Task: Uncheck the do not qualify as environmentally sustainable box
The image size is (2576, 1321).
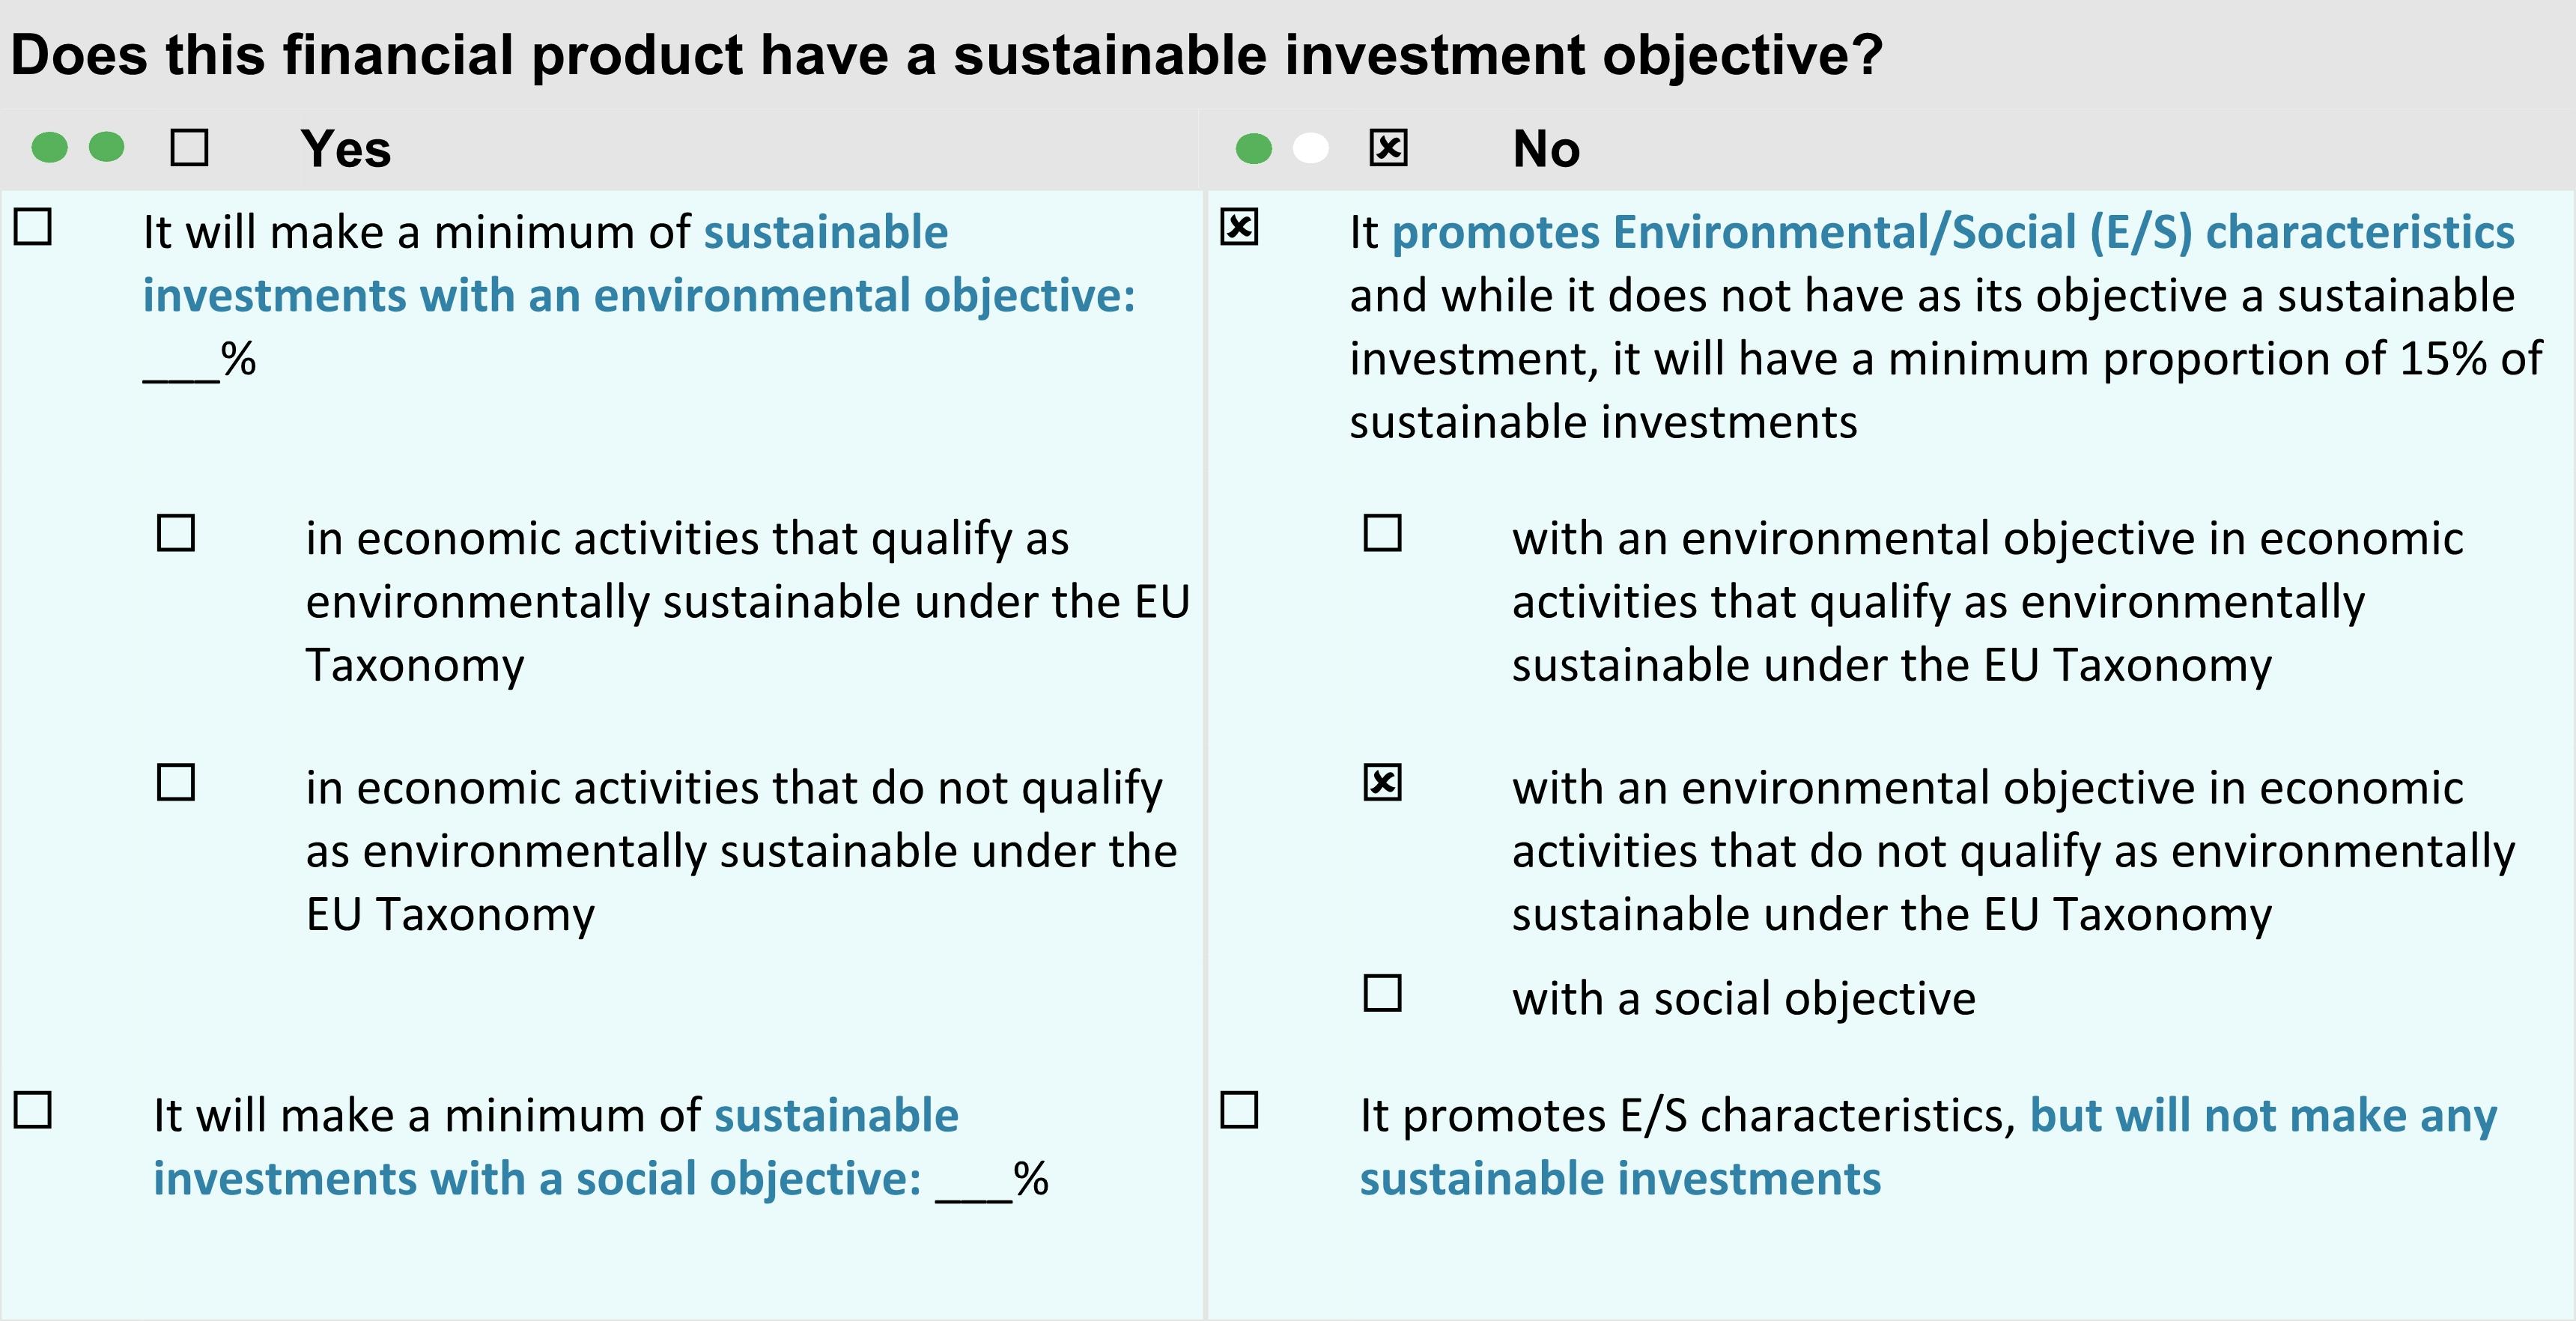Action: click(x=1383, y=782)
